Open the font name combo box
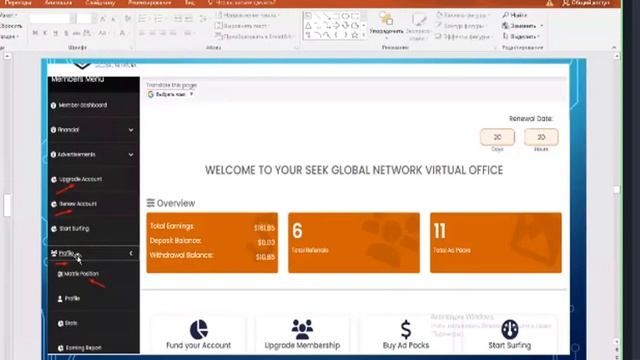Viewport: 640px width, 360px height. (x=53, y=19)
